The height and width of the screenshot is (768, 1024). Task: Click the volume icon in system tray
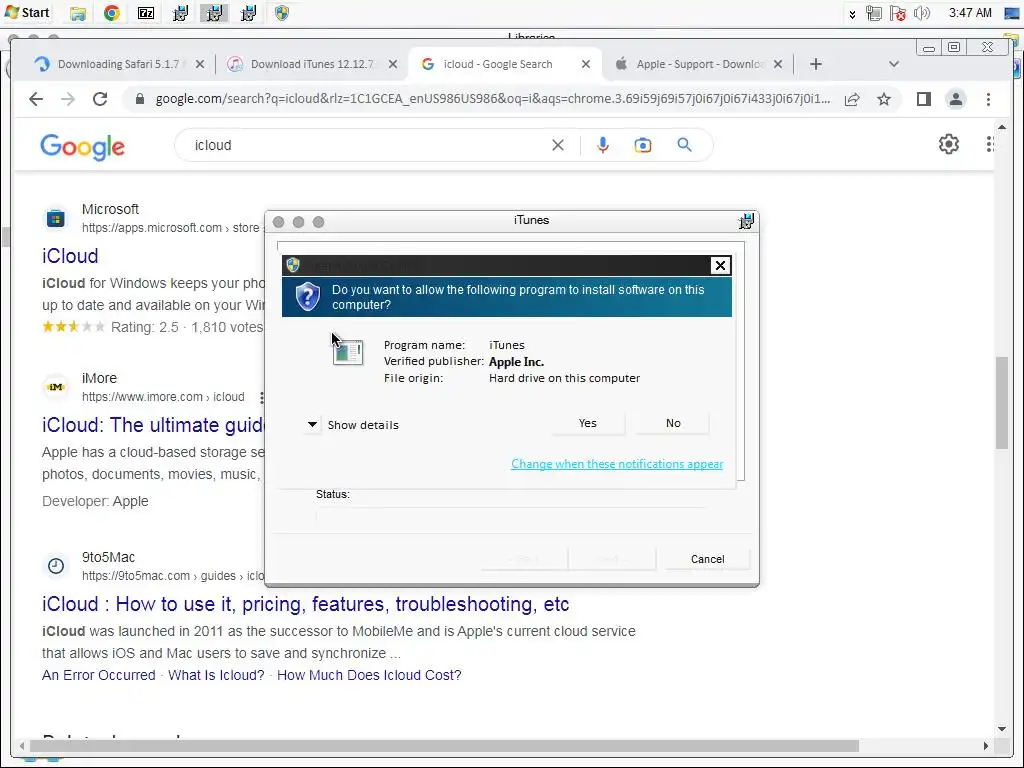click(x=921, y=13)
